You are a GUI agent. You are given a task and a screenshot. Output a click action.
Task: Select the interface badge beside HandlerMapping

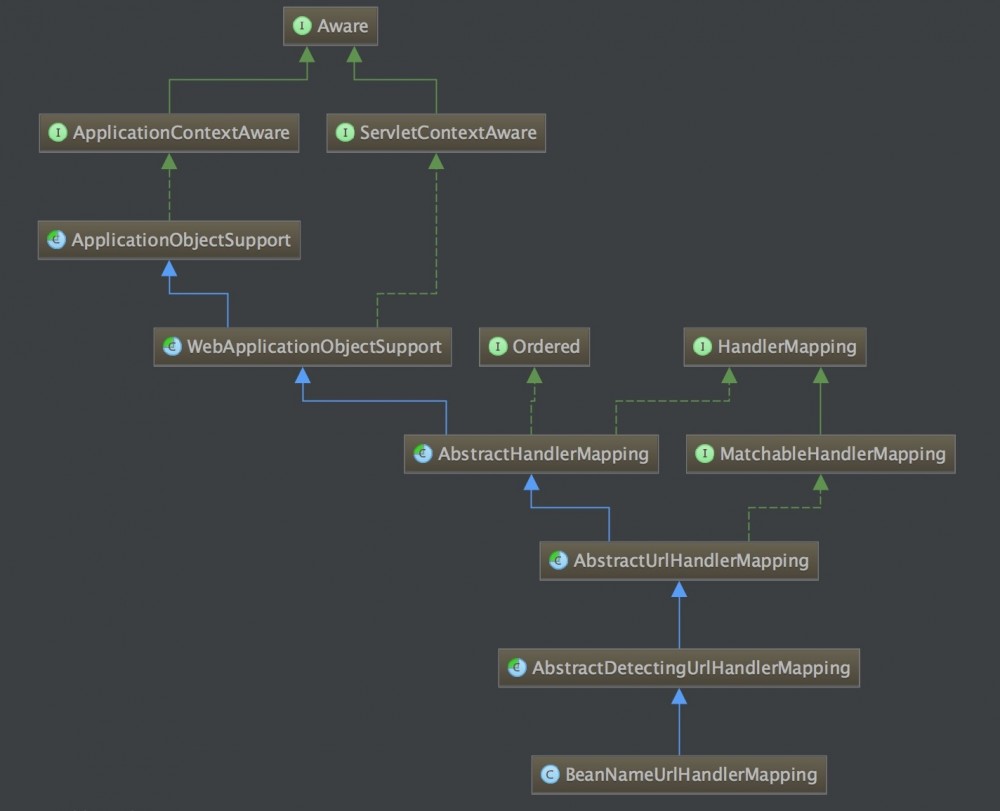[700, 347]
